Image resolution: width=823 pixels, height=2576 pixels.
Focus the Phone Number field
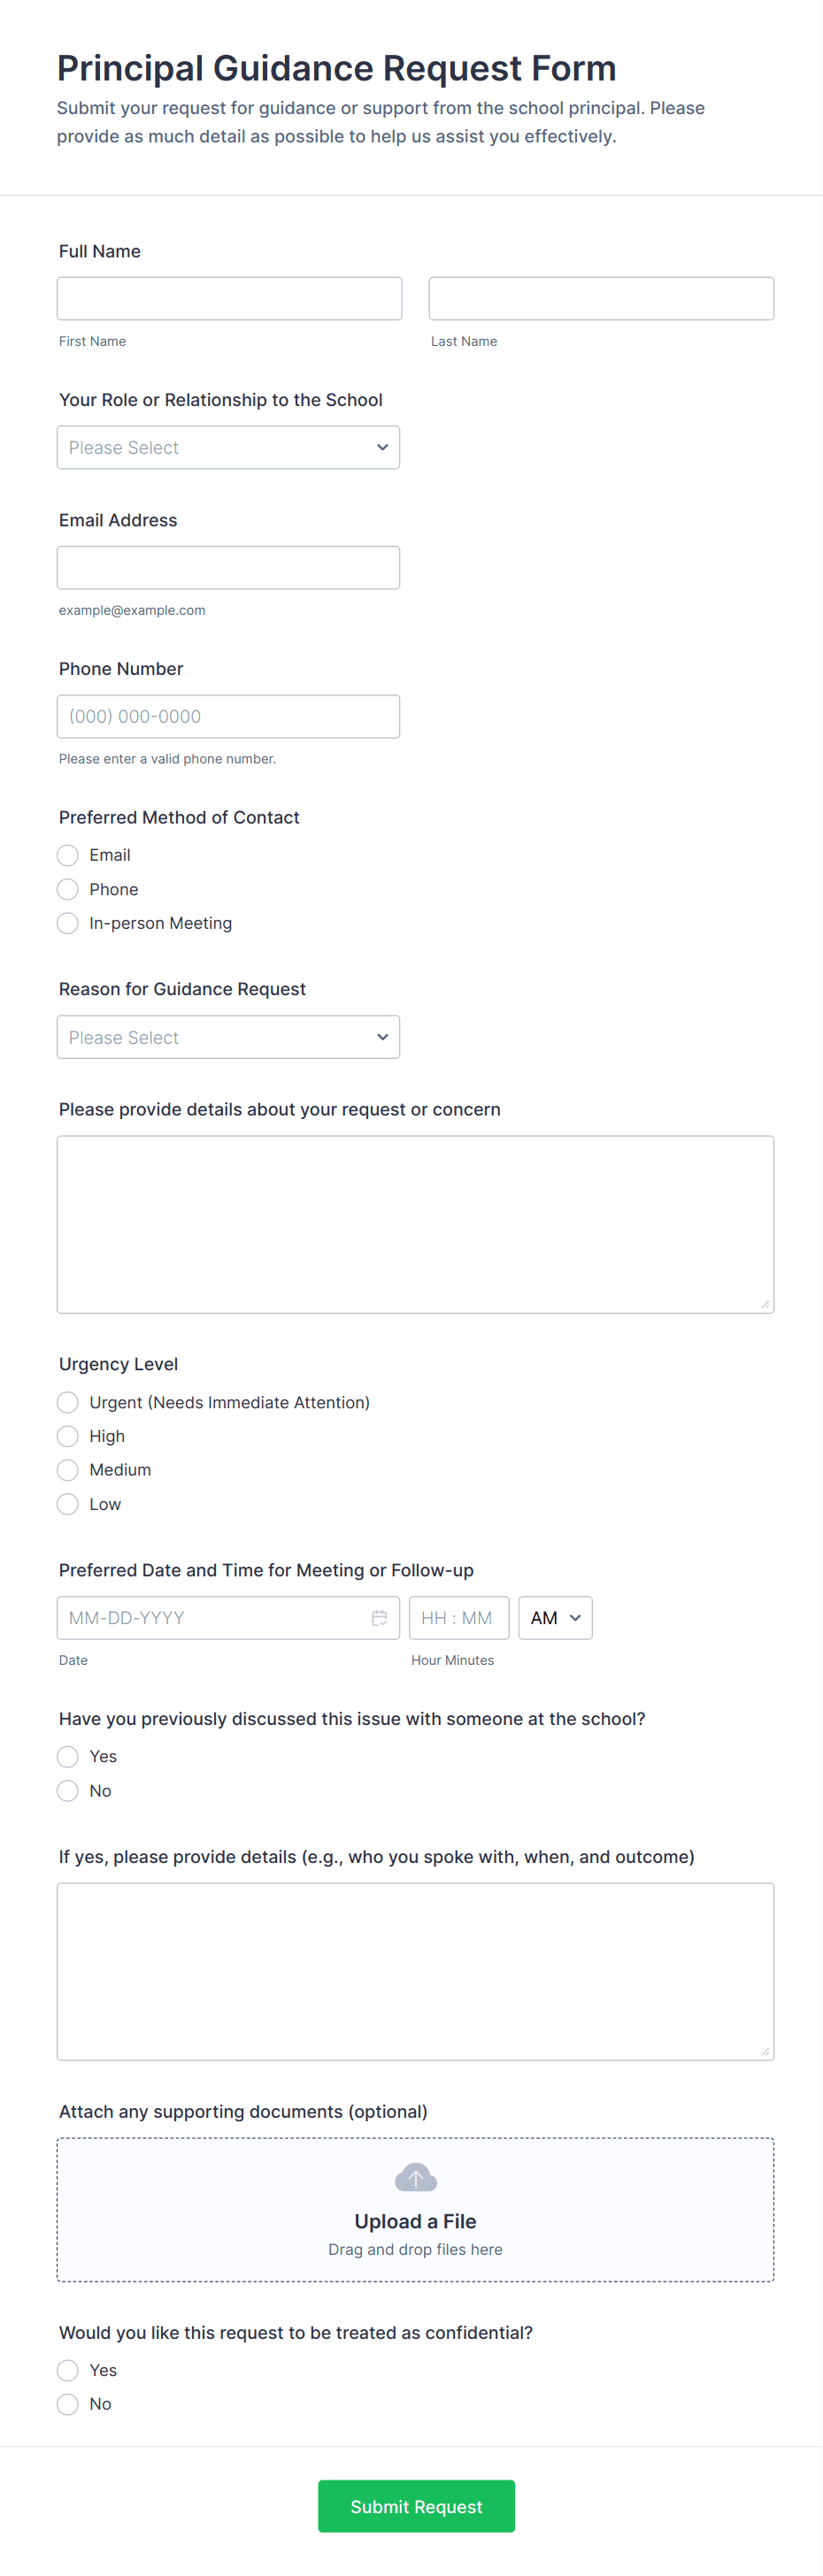point(228,716)
